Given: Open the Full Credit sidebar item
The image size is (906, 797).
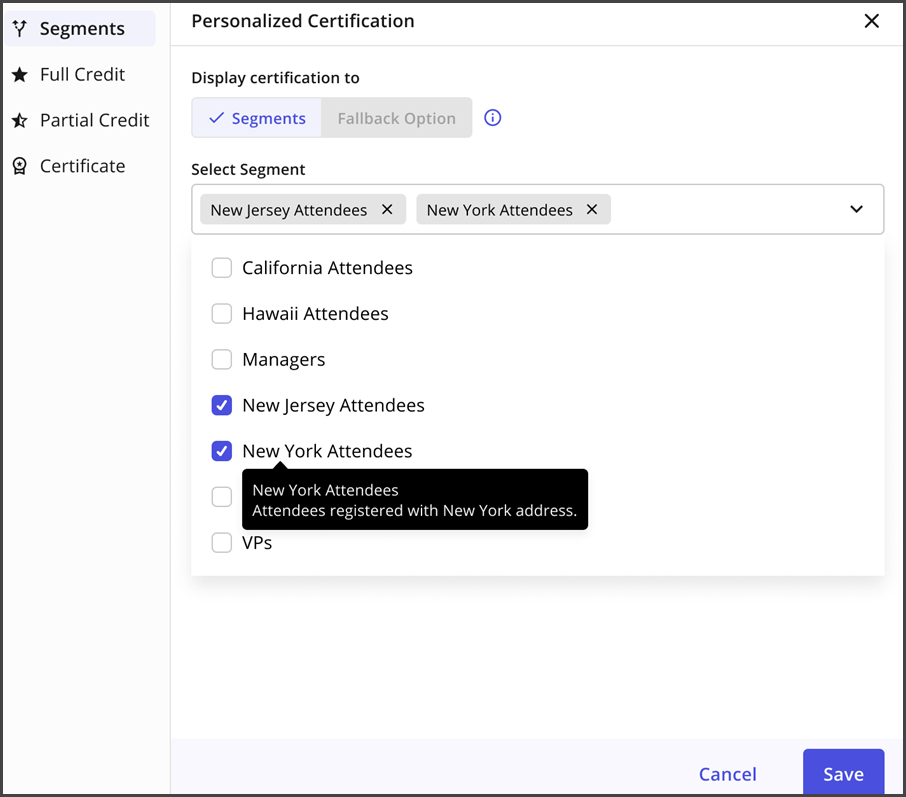Looking at the screenshot, I should pyautogui.click(x=80, y=75).
